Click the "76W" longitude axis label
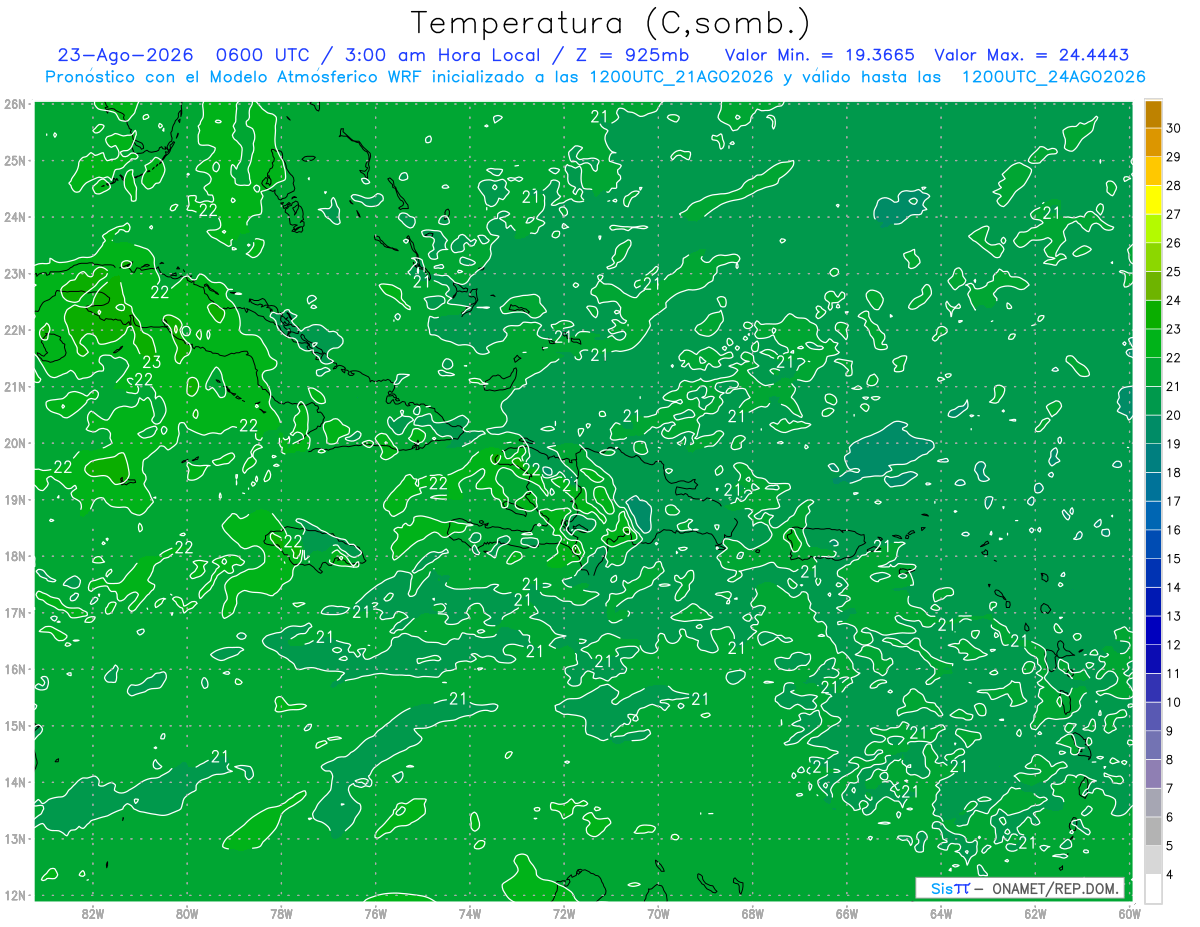This screenshot has width=1200, height=927. click(375, 913)
